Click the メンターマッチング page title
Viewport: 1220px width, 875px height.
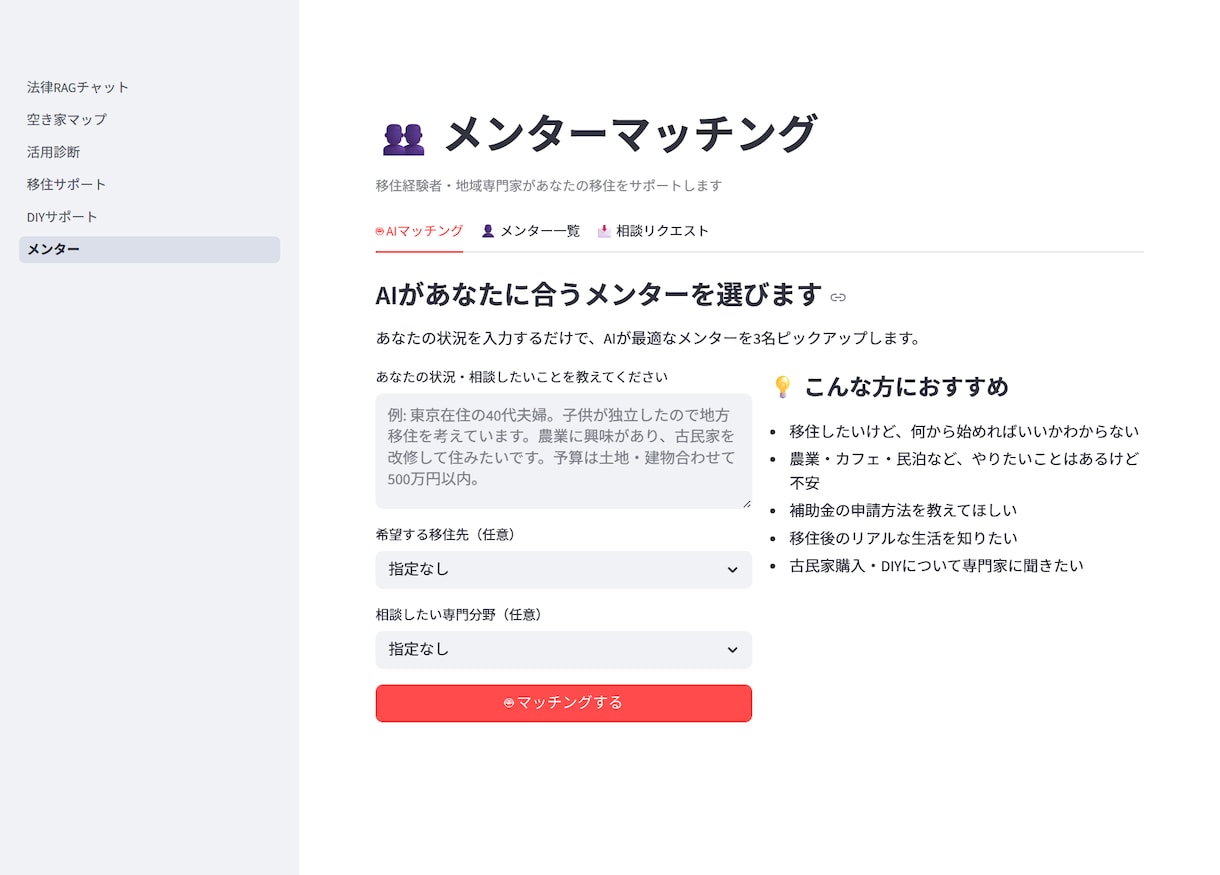[x=631, y=135]
